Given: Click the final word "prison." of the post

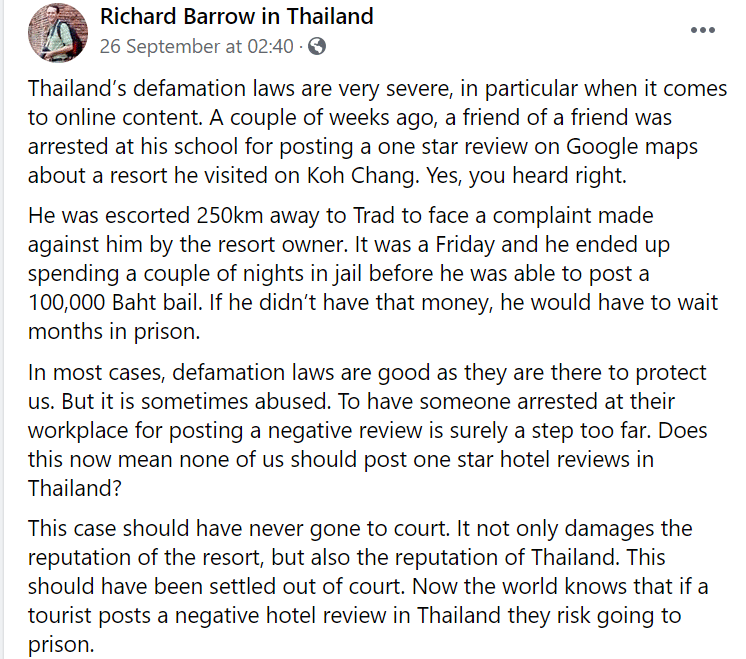Looking at the screenshot, I should (x=61, y=645).
